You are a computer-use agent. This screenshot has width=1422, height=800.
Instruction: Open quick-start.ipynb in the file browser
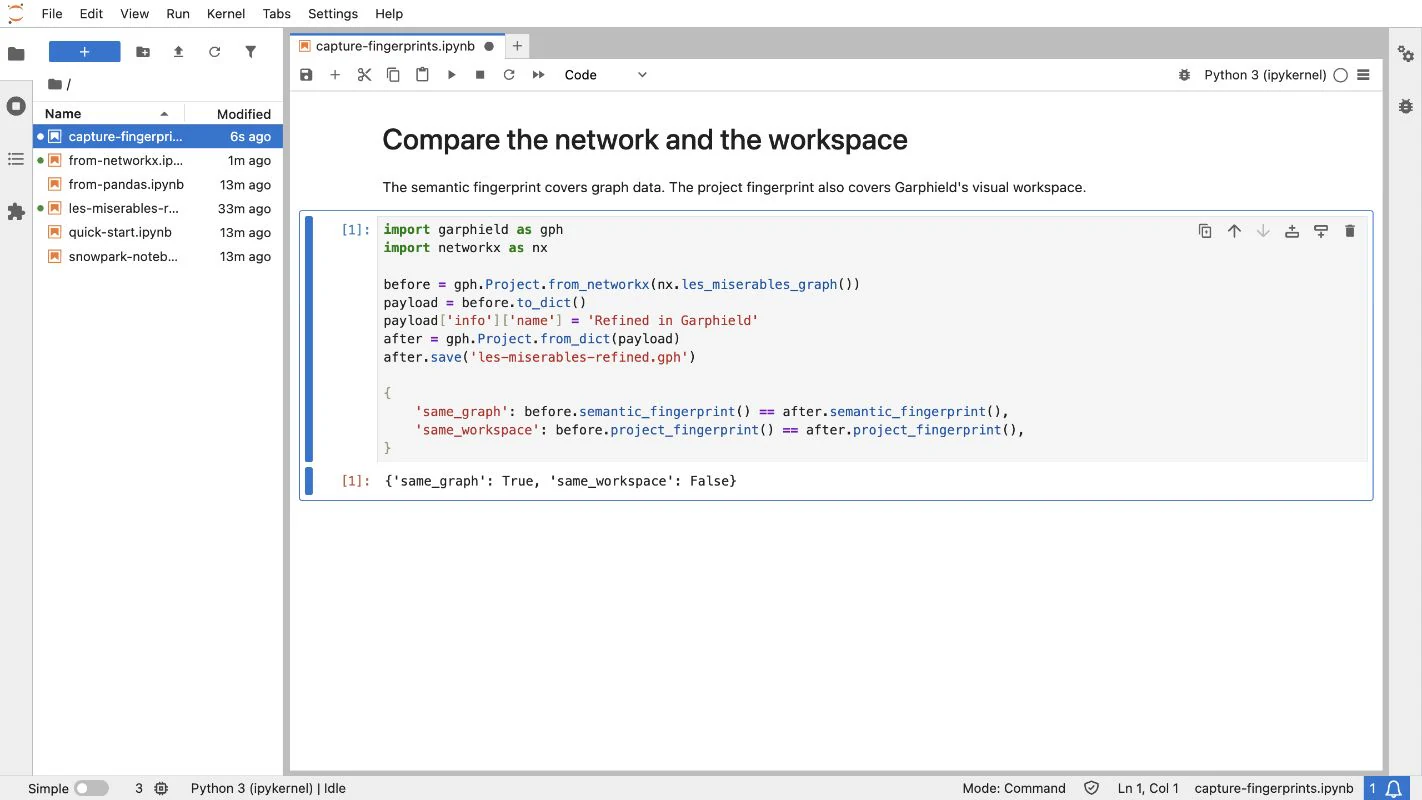120,232
